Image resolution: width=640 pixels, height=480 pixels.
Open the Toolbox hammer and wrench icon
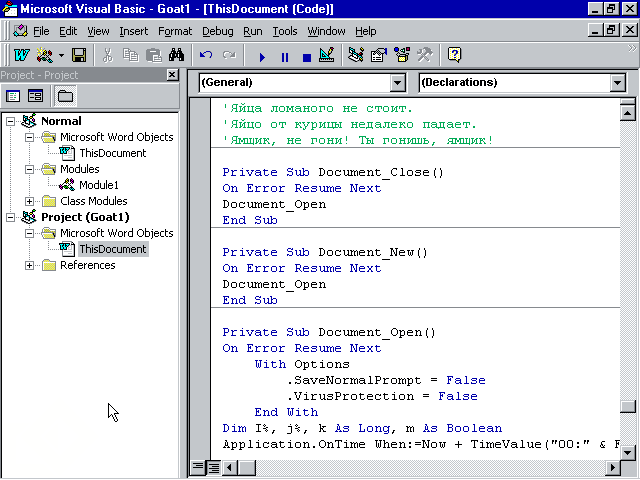tap(425, 55)
